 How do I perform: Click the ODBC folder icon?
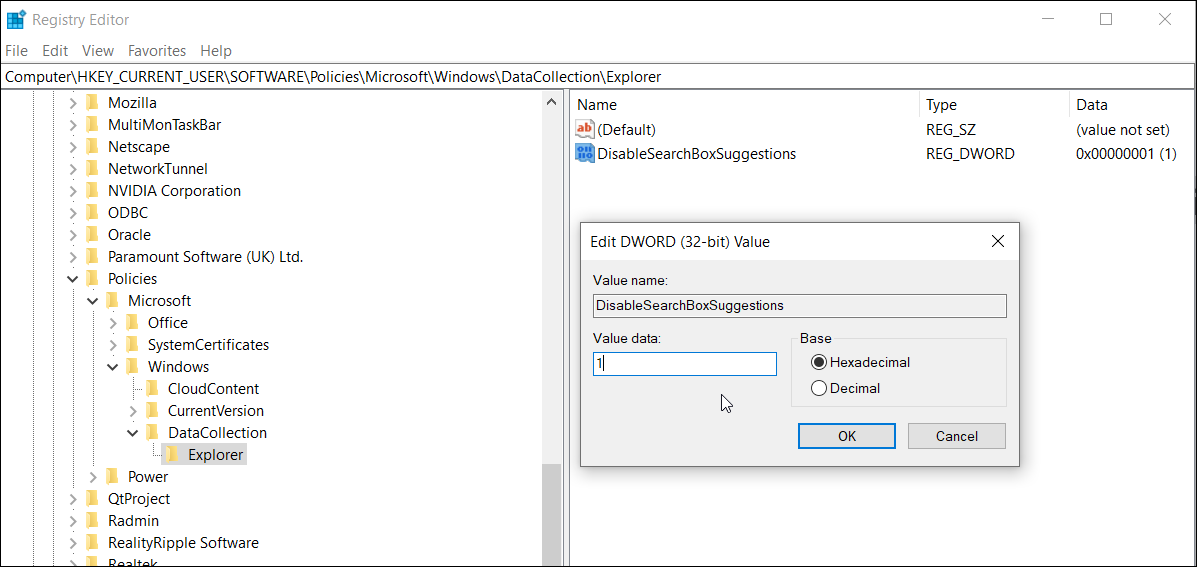tap(93, 213)
